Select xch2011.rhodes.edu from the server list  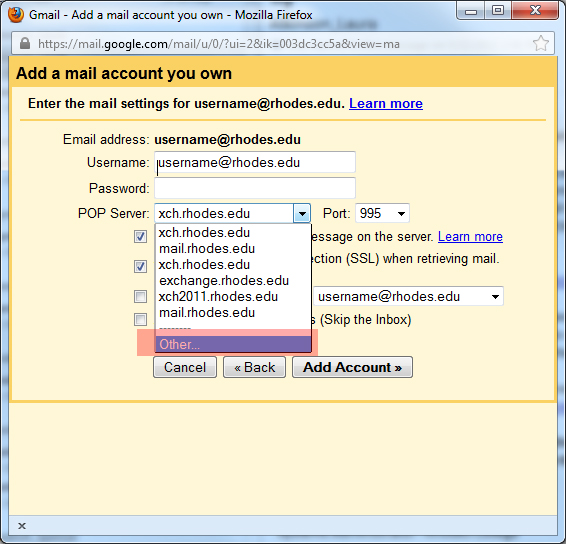click(x=233, y=296)
